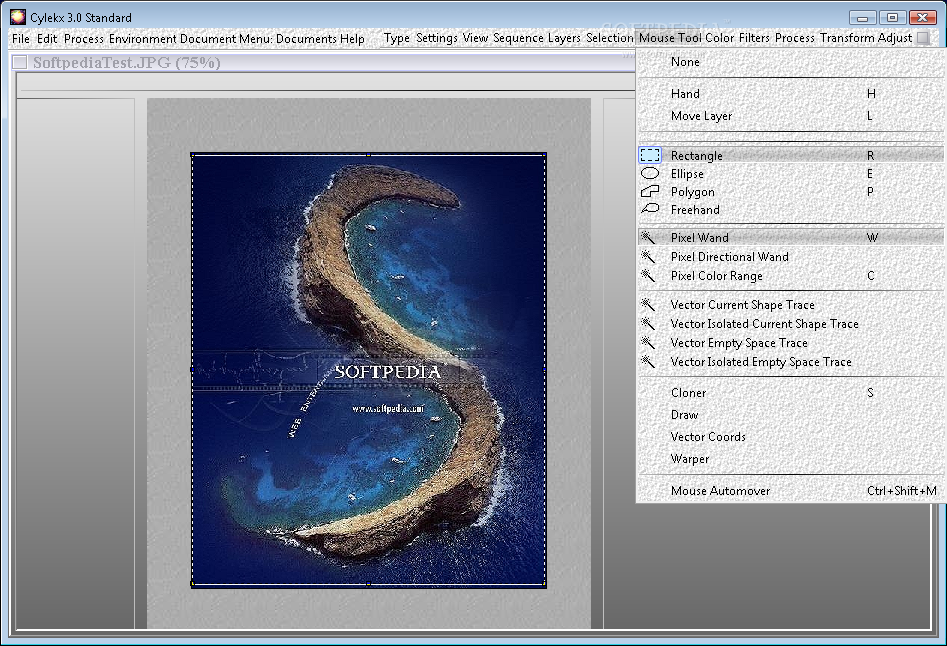Select Vector Current Shape Trace entry
The image size is (947, 646).
tap(790, 304)
